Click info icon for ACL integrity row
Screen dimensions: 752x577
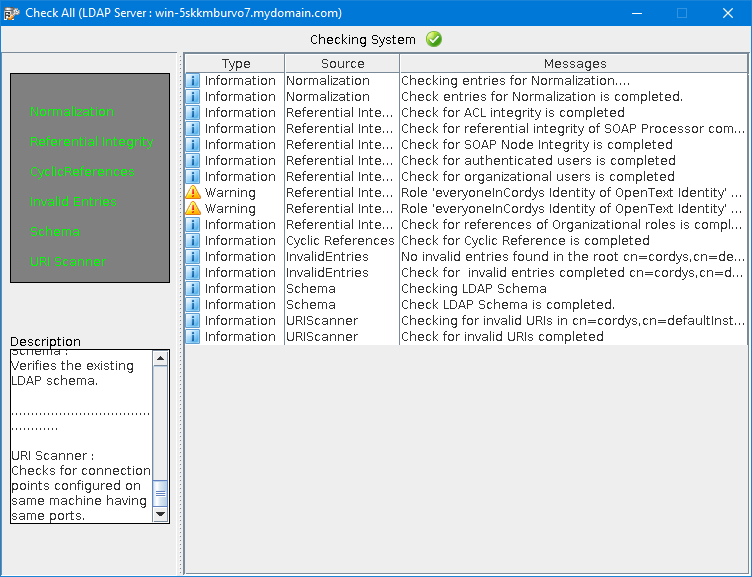(193, 112)
